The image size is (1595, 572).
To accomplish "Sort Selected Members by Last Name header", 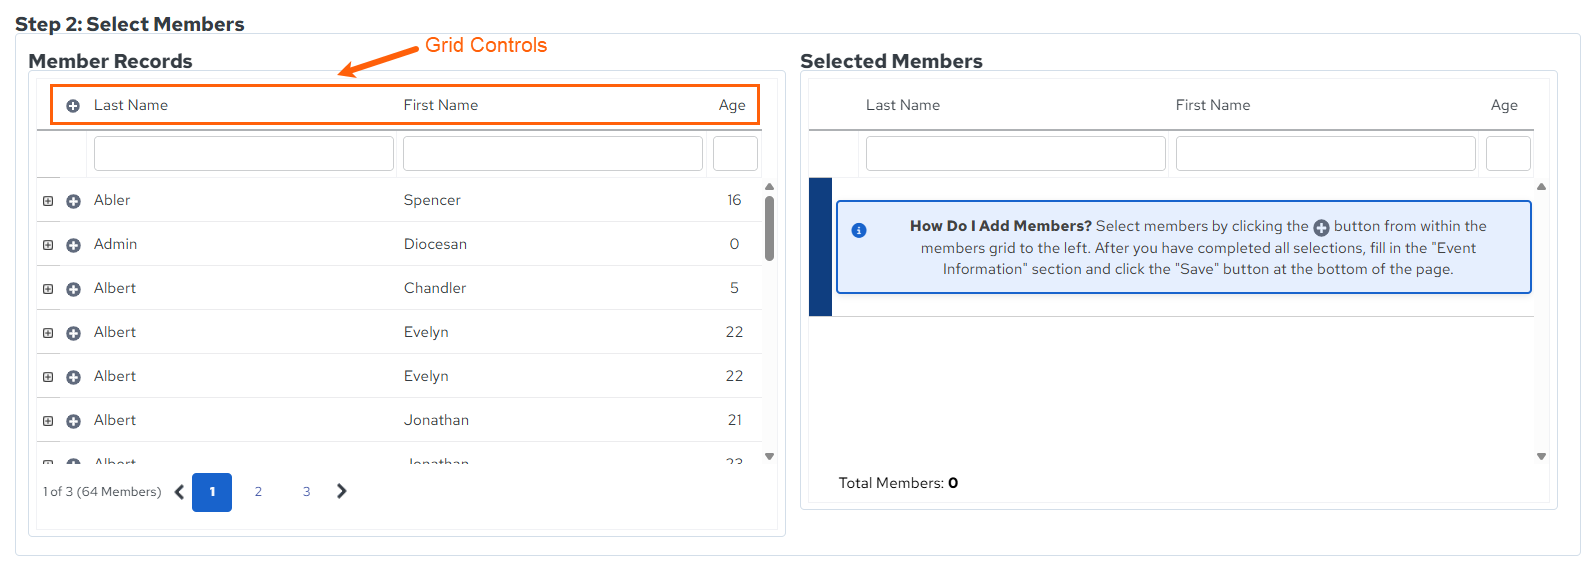I will [903, 105].
